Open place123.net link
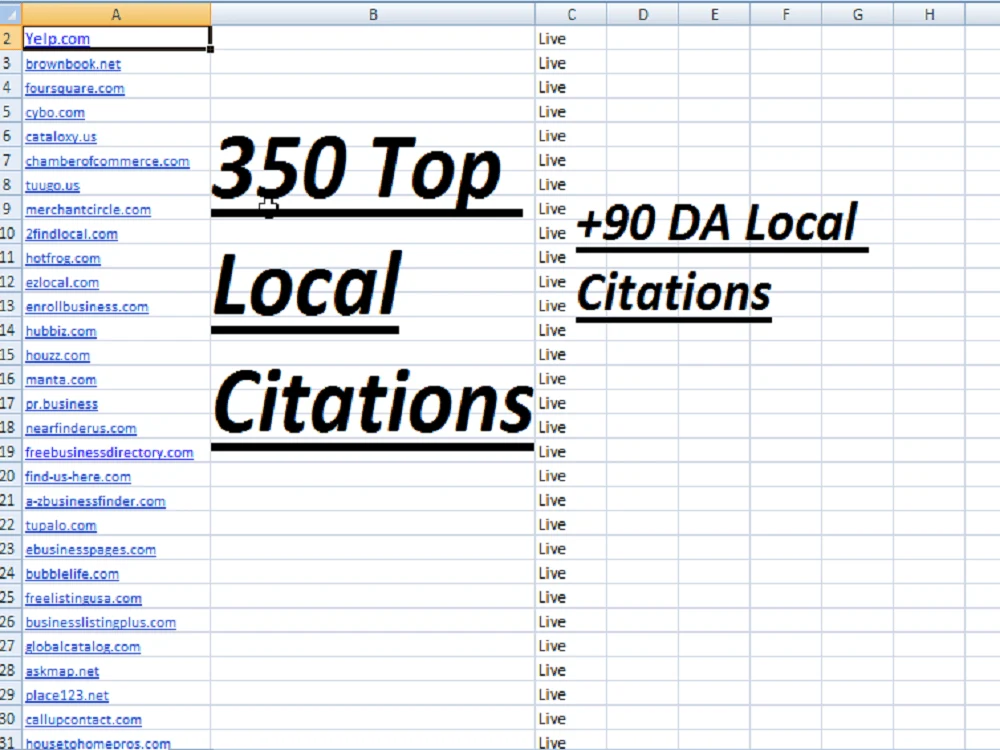The height and width of the screenshot is (750, 1000). click(x=67, y=696)
